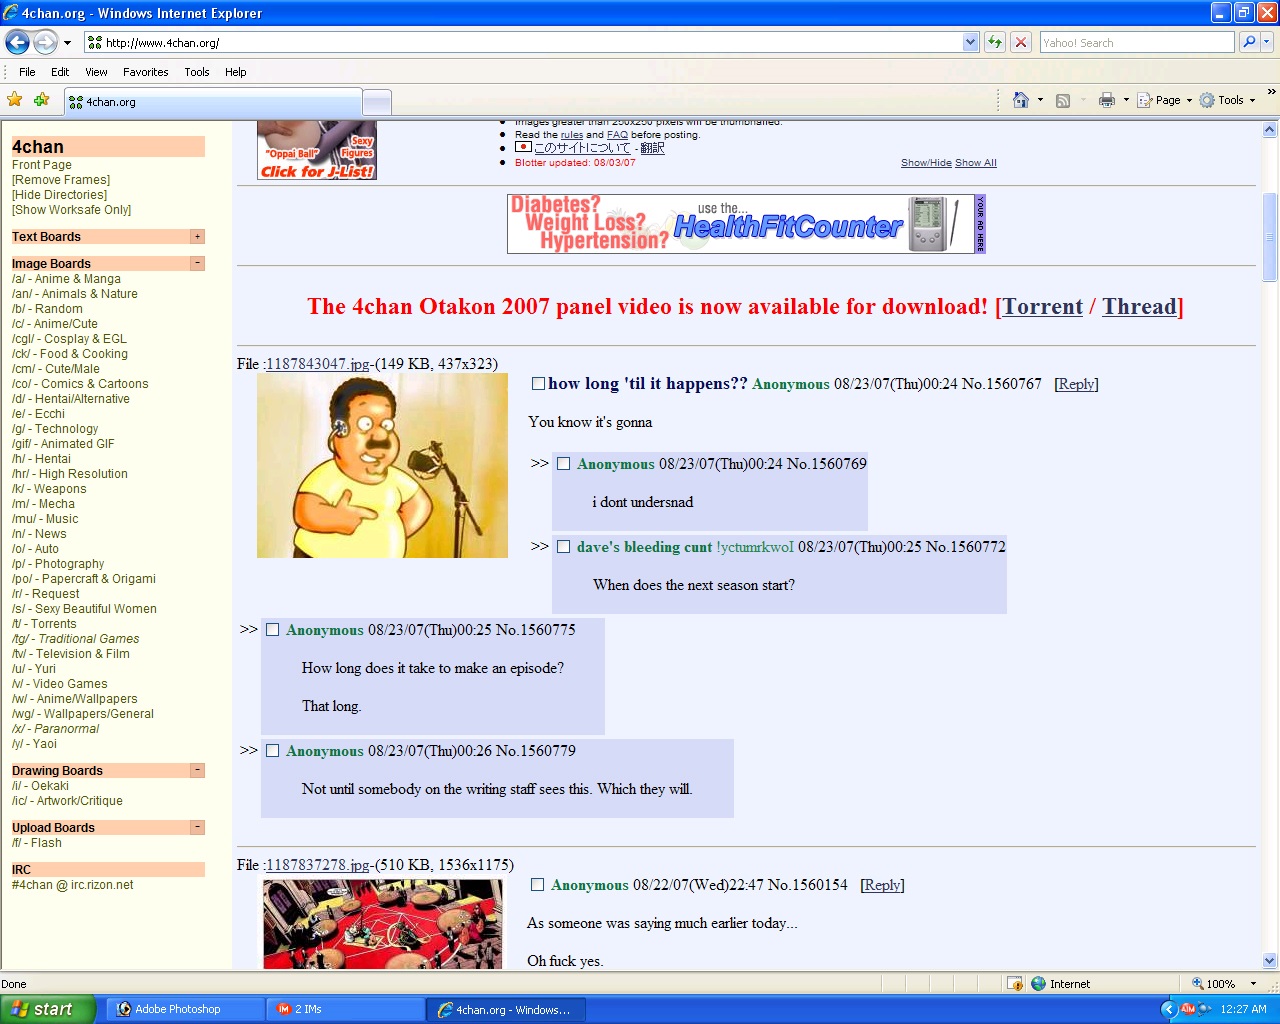
Task: Click inside the address bar URL field
Action: [x=532, y=42]
